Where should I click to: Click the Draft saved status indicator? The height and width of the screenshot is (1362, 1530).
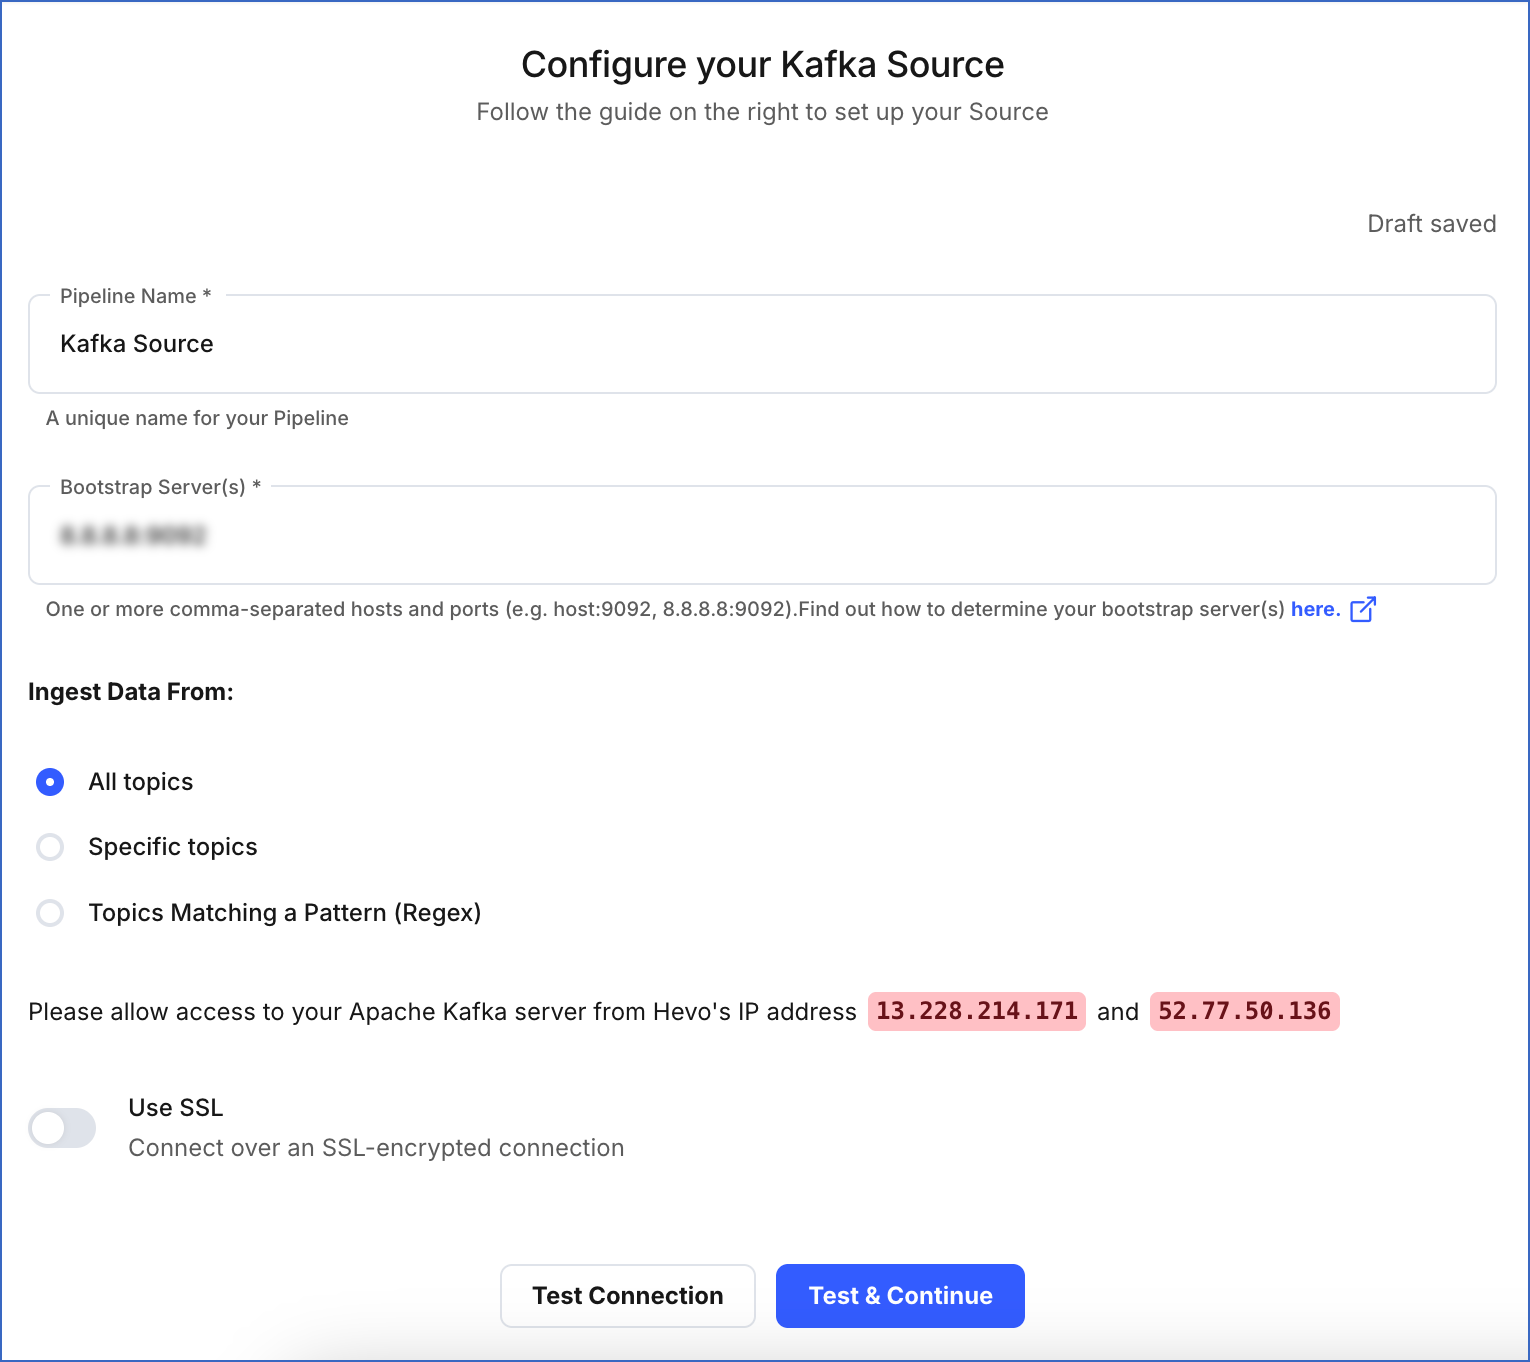tap(1431, 223)
